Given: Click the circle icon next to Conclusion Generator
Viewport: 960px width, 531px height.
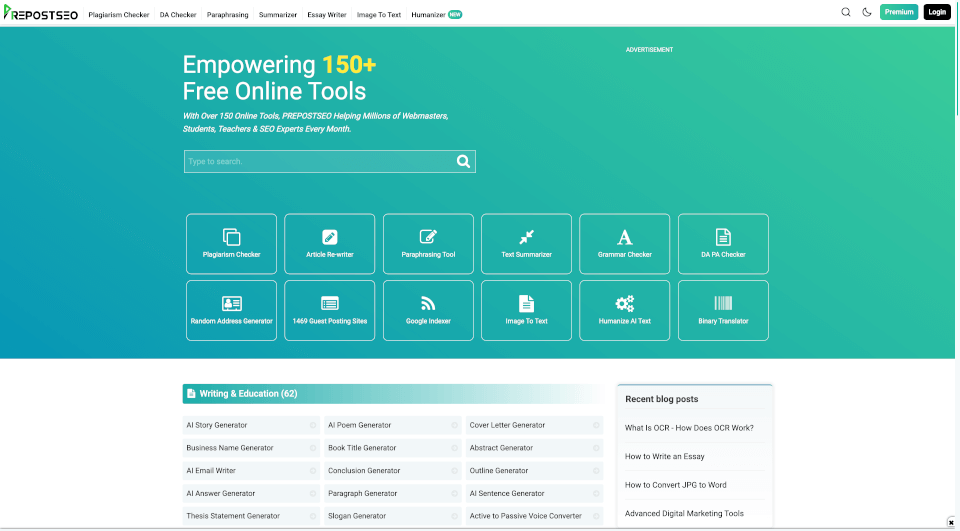Looking at the screenshot, I should [454, 470].
